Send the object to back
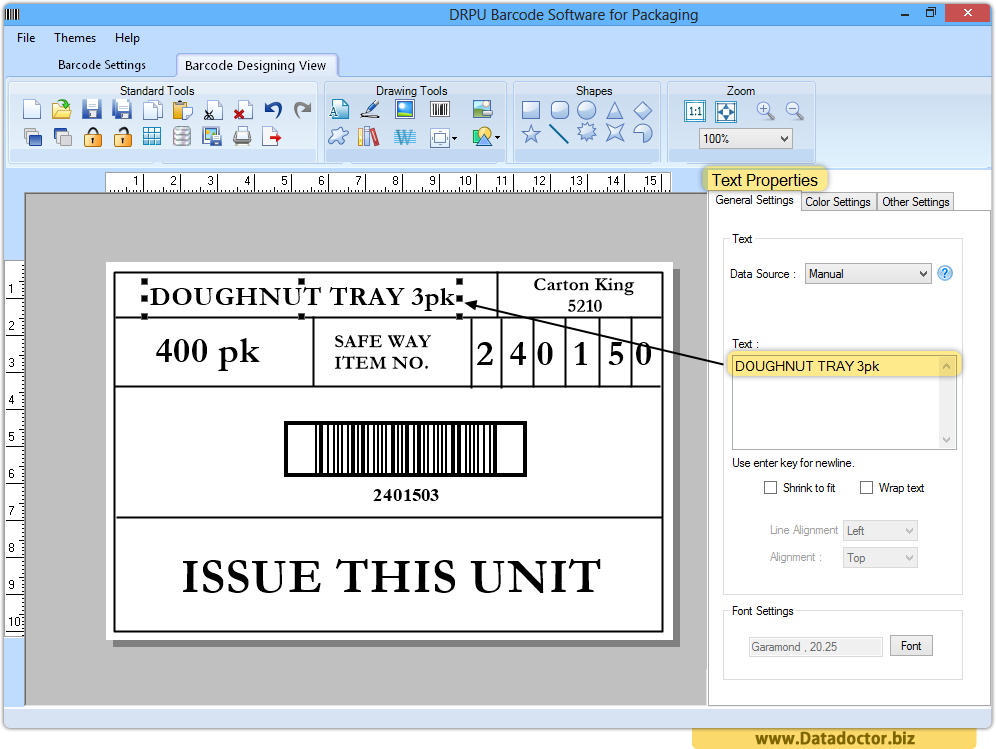Image resolution: width=996 pixels, height=749 pixels. point(62,137)
